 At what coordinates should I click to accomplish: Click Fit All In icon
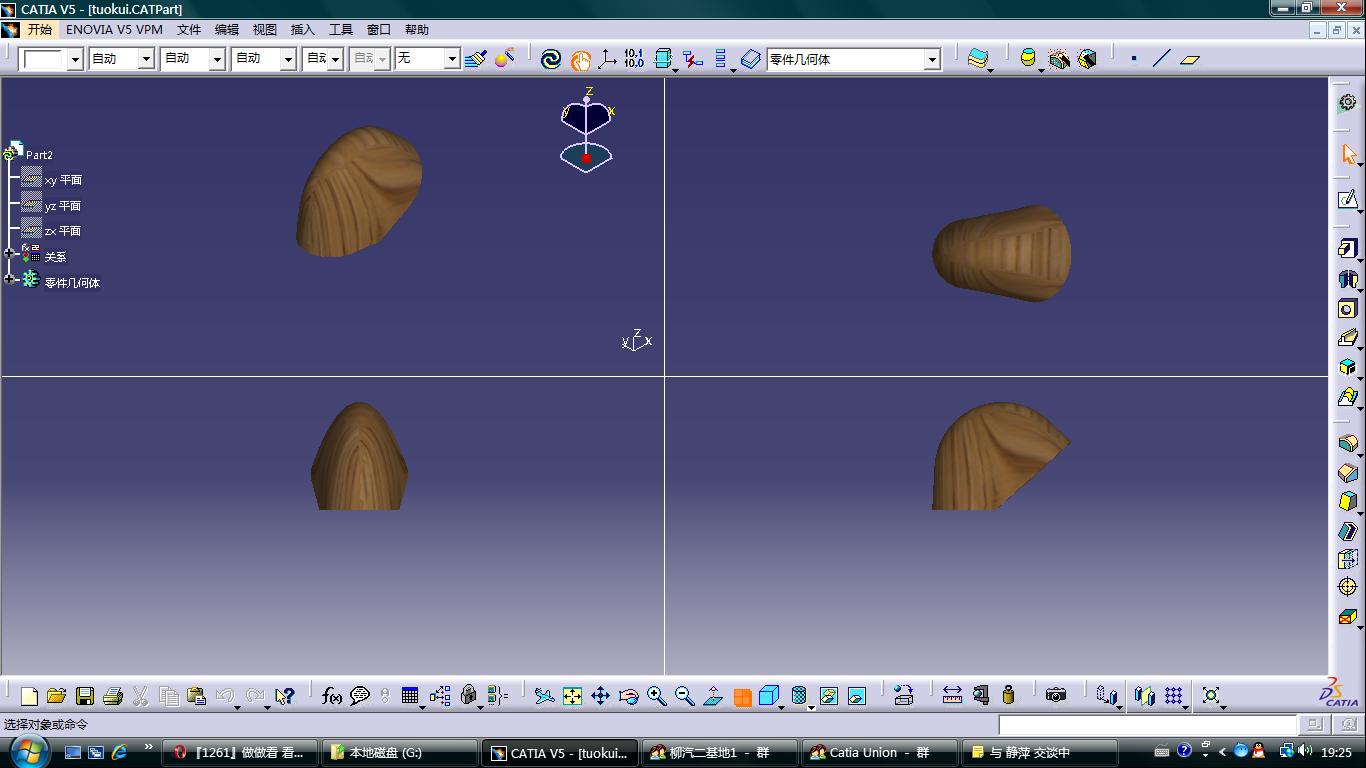572,696
